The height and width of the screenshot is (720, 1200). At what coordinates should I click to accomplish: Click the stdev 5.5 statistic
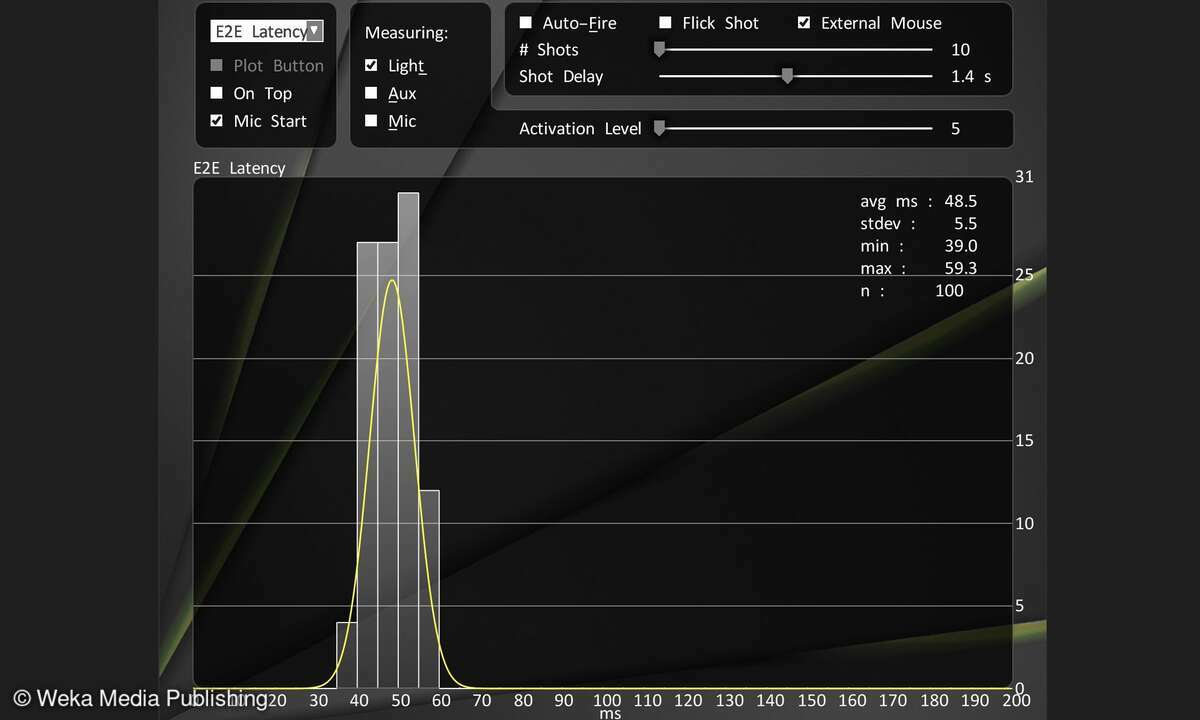[x=918, y=224]
